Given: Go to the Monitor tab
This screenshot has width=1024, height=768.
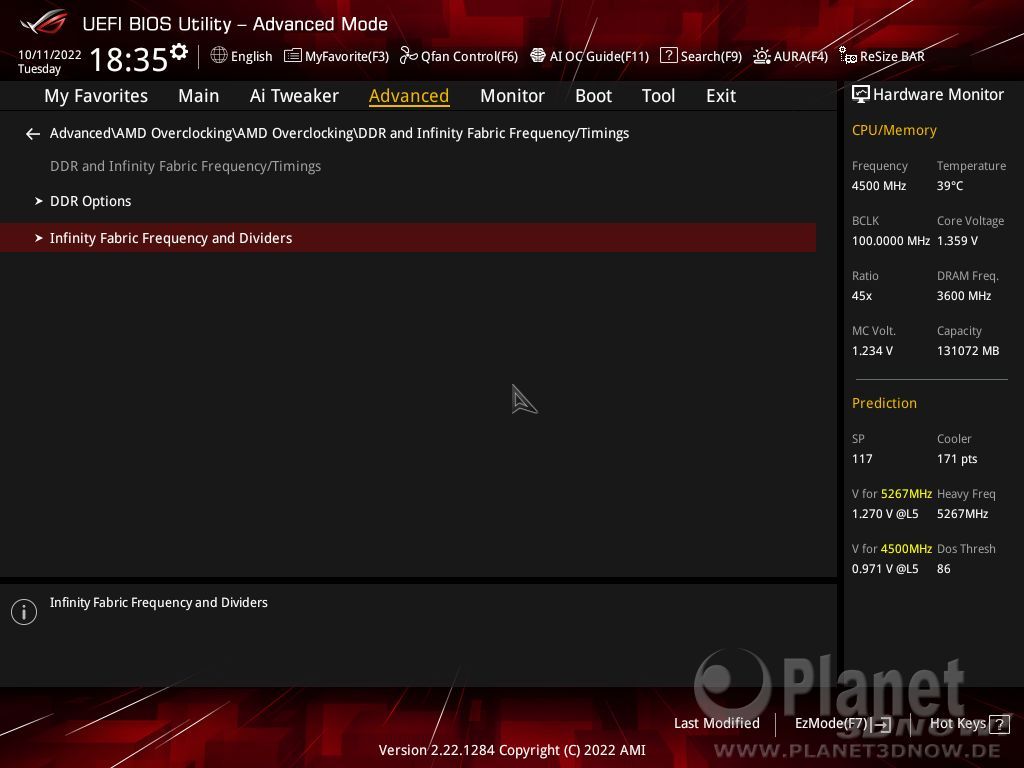Looking at the screenshot, I should [513, 96].
